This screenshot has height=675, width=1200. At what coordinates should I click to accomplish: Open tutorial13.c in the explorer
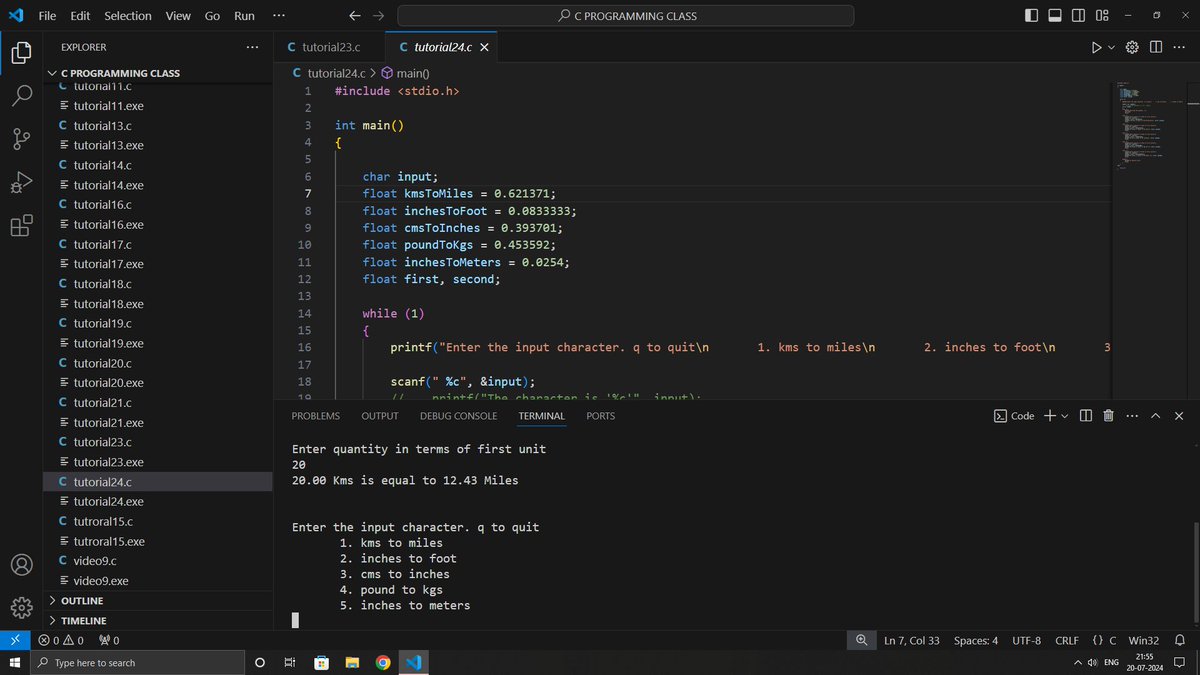(158, 126)
